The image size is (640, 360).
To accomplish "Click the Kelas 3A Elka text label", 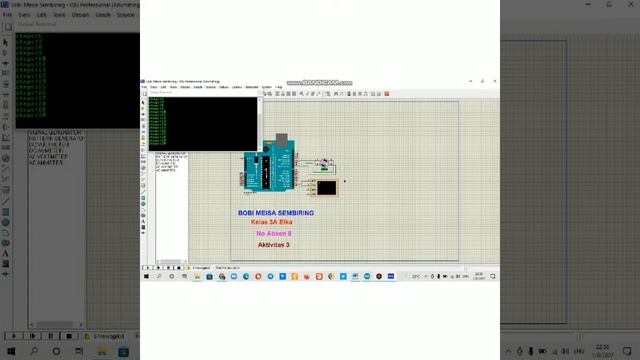I will click(x=271, y=222).
